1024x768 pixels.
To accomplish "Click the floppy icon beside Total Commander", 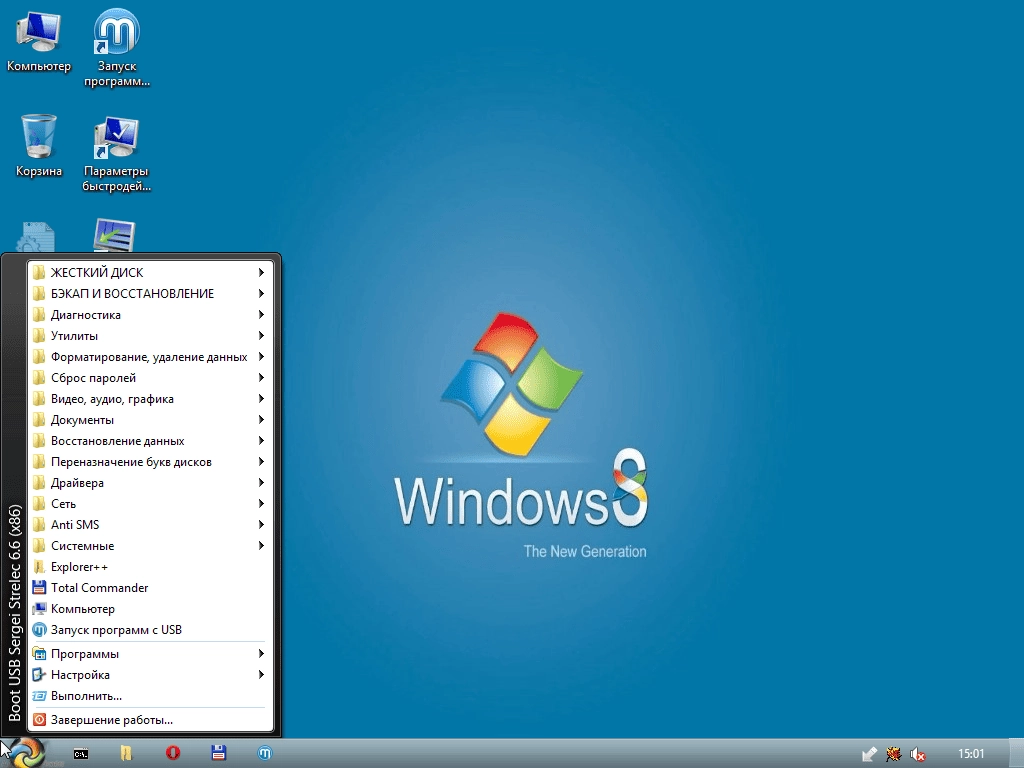I will (39, 587).
